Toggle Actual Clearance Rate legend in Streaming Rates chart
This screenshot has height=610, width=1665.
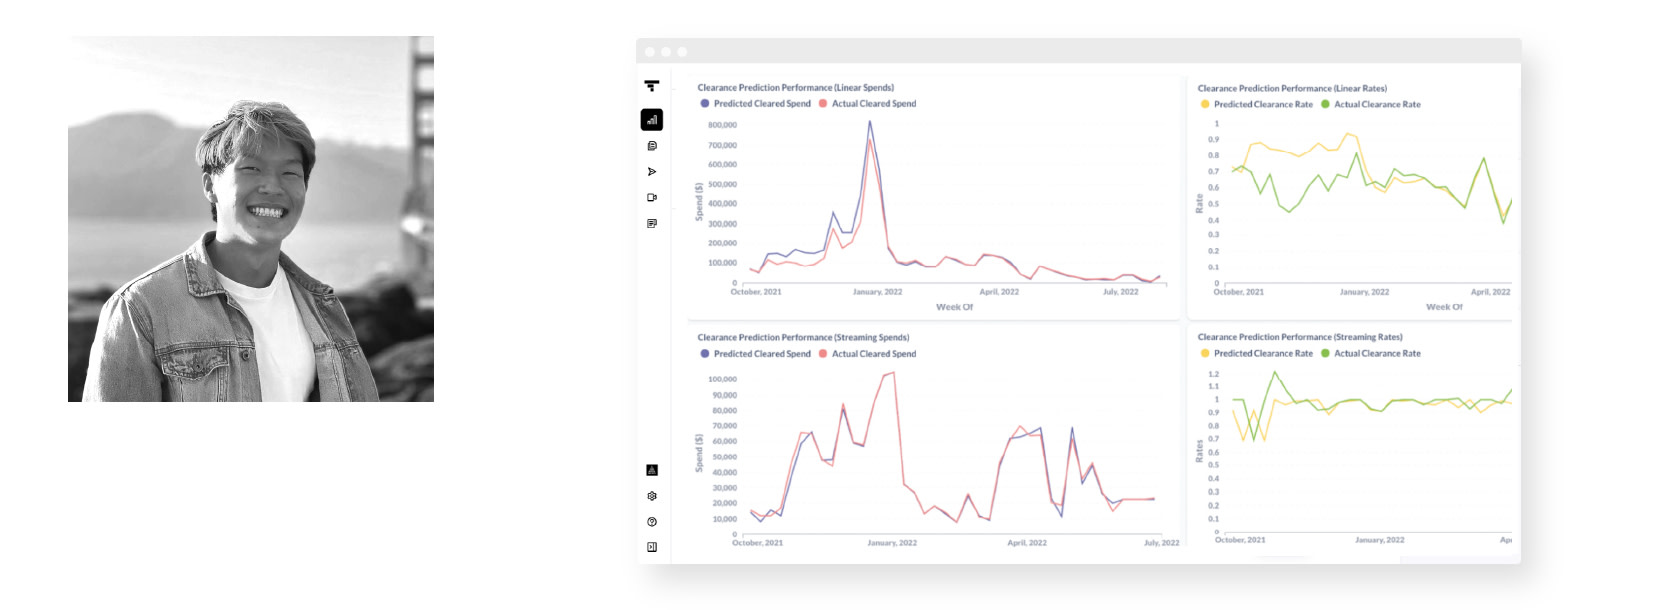[1371, 353]
